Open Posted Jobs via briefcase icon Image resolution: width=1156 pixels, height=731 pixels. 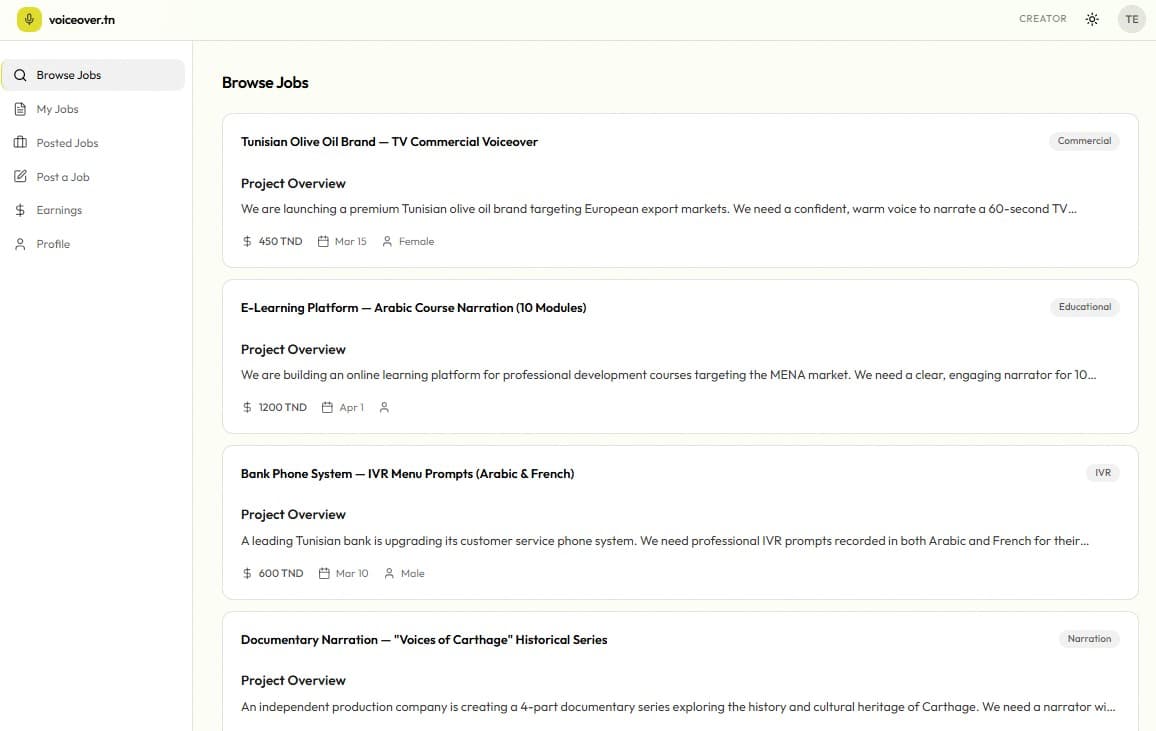[x=20, y=142]
